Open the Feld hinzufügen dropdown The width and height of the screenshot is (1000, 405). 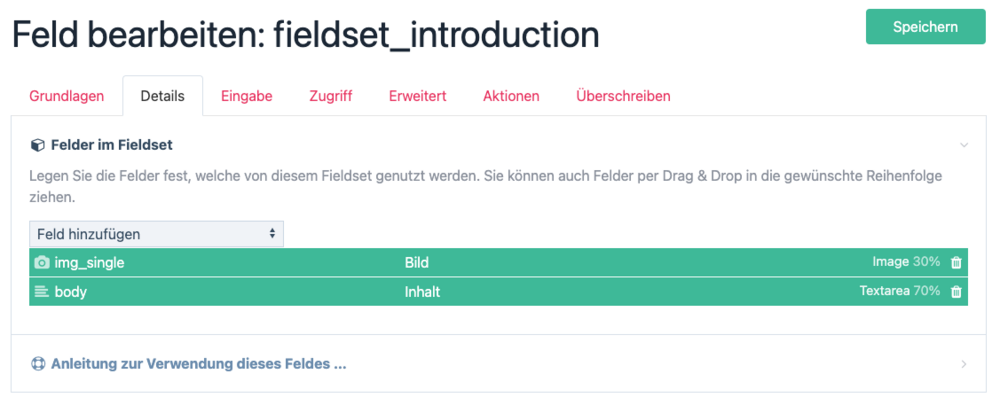tap(156, 234)
